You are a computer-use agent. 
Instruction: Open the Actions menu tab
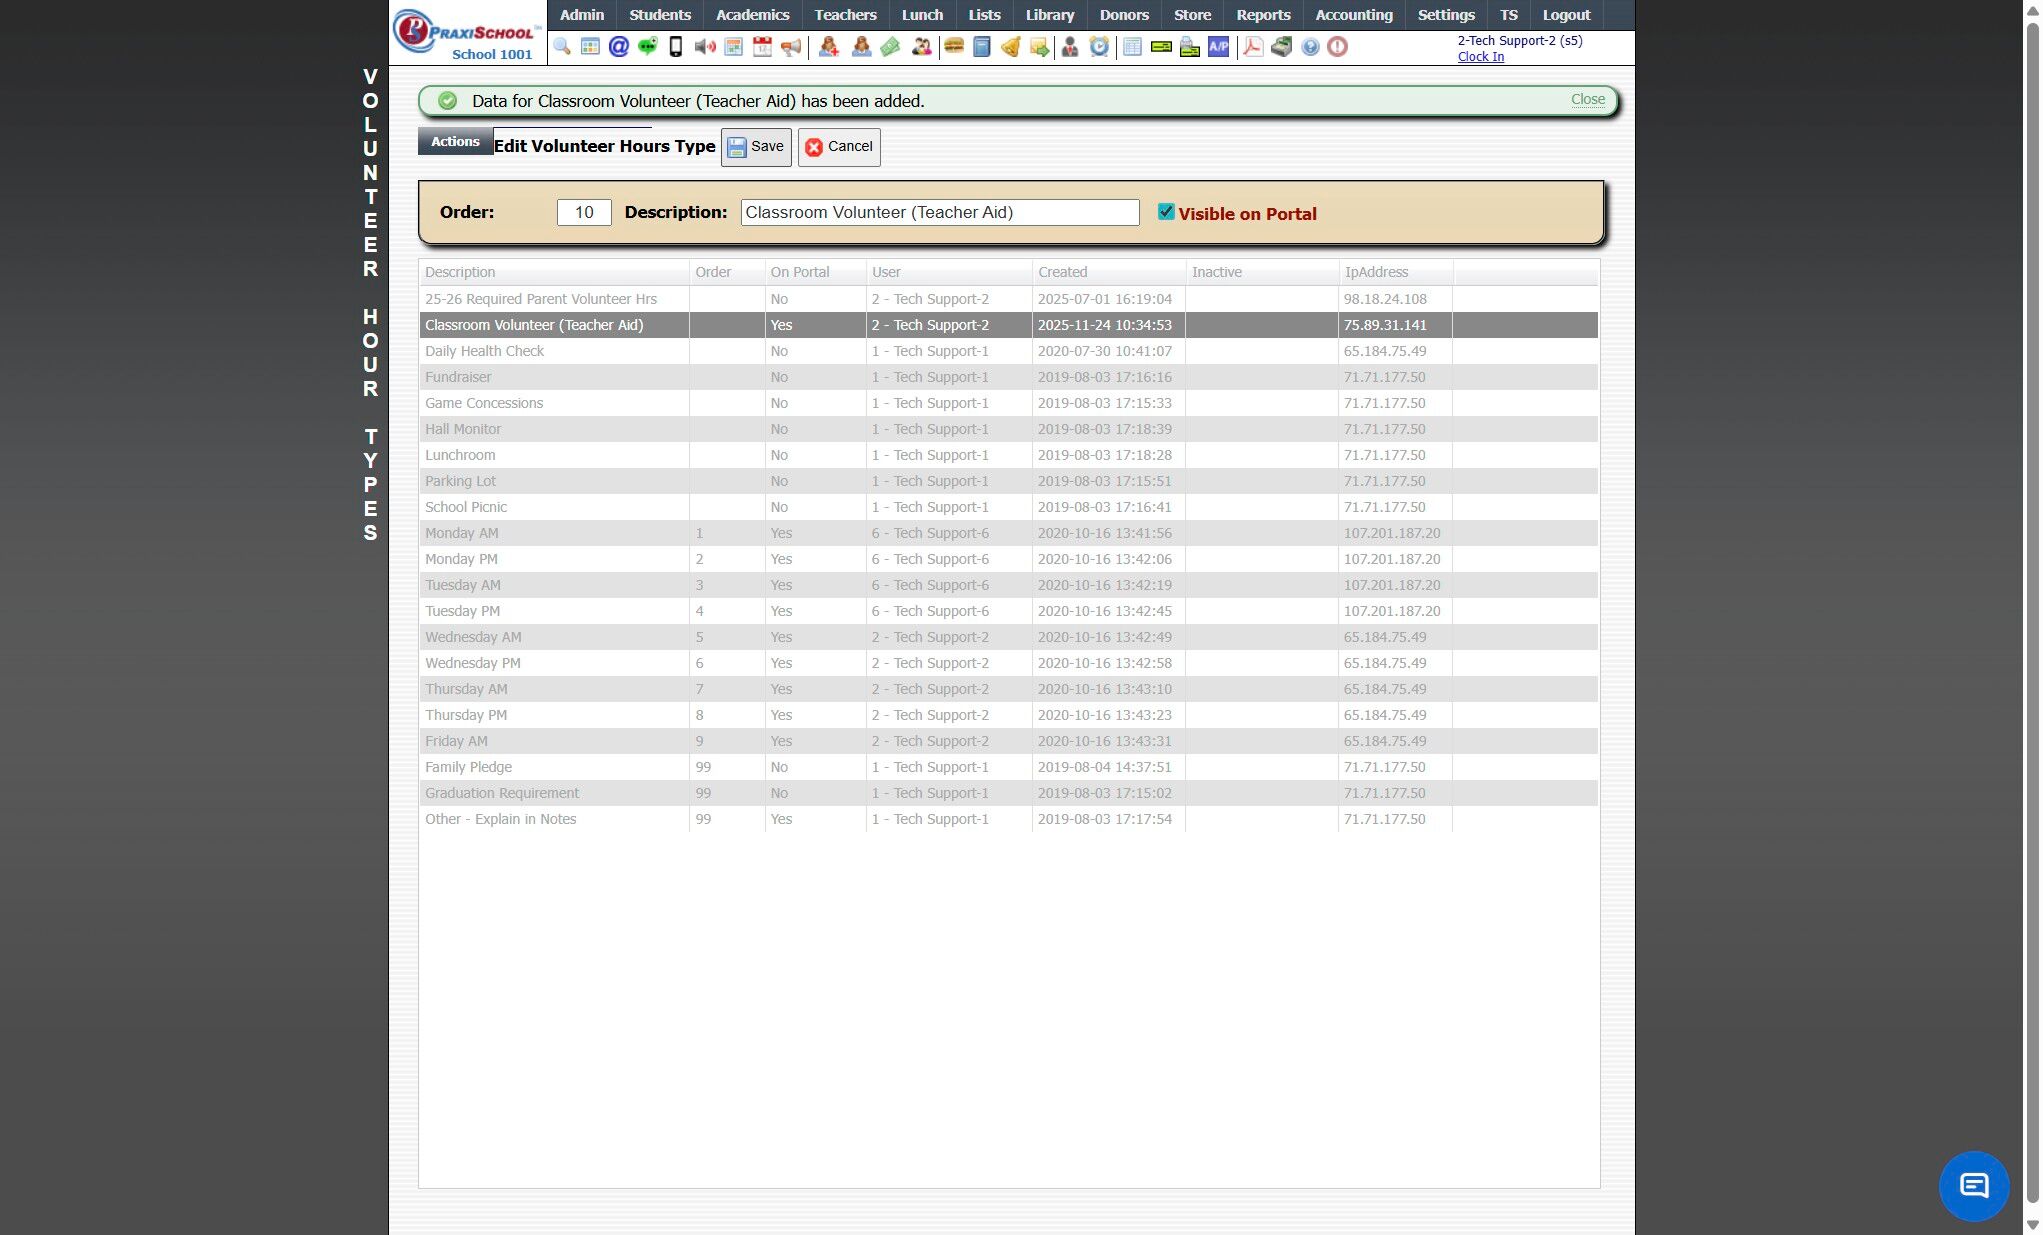[455, 142]
